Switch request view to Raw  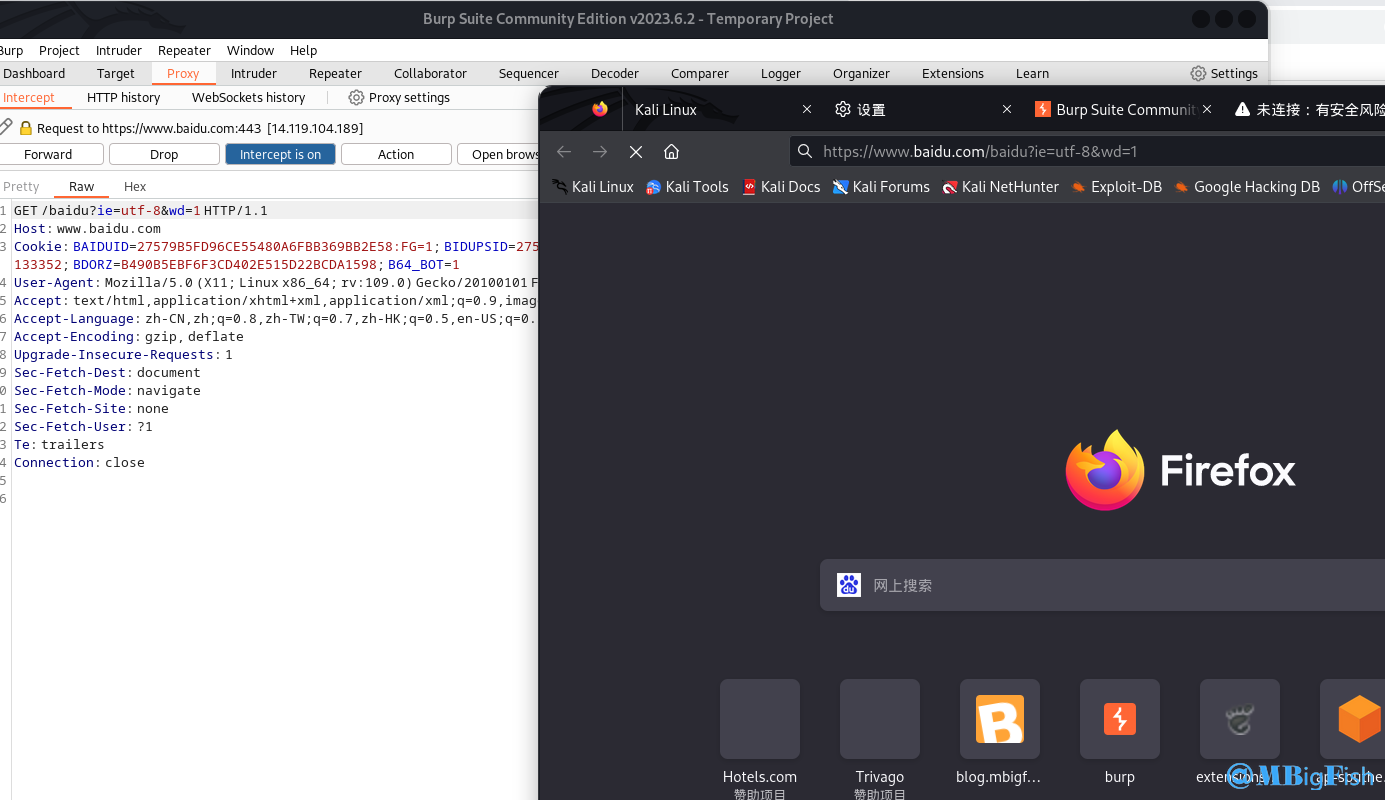pos(81,187)
